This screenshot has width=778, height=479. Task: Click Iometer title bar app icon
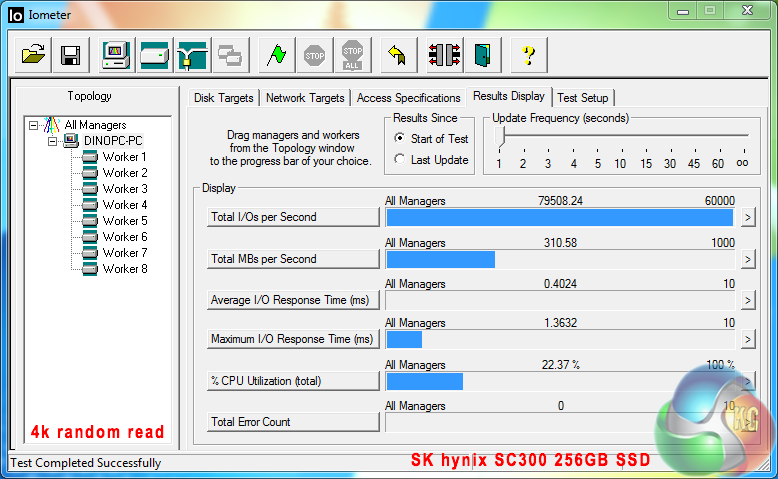16,15
